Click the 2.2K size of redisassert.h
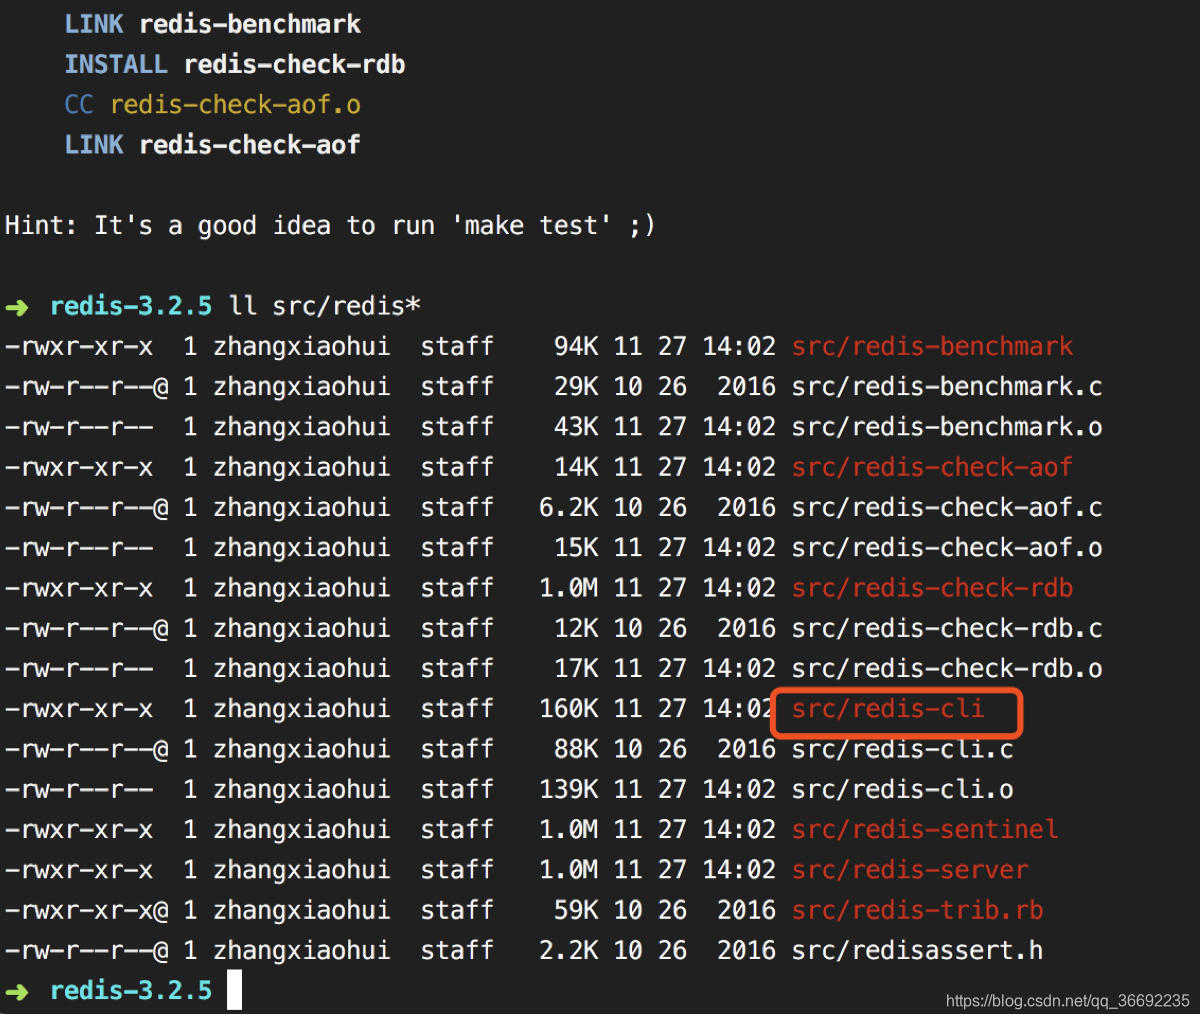 (x=569, y=950)
